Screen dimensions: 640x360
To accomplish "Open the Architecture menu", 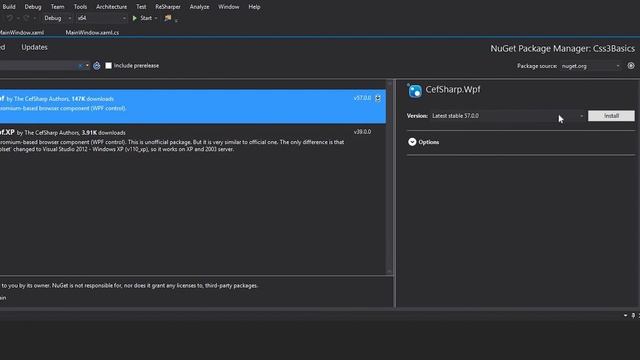I will [111, 7].
